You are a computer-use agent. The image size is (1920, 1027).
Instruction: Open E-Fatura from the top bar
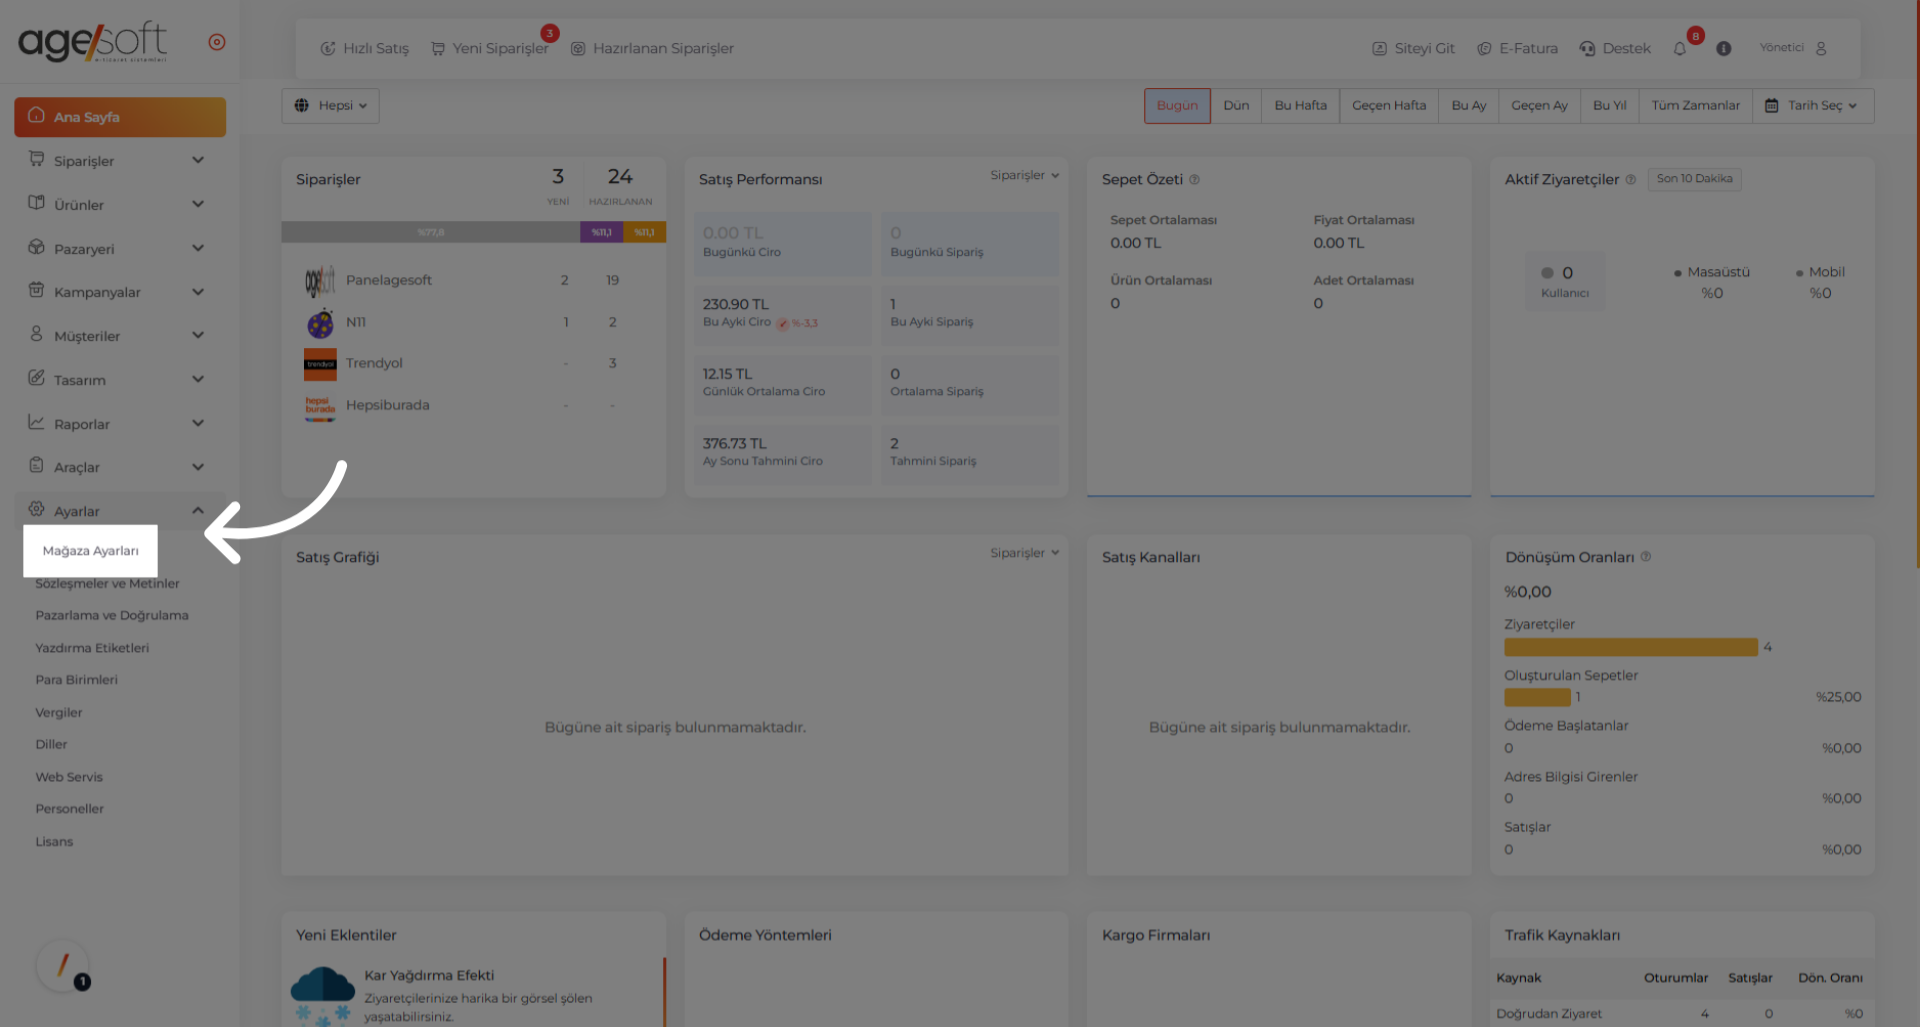tap(1517, 48)
